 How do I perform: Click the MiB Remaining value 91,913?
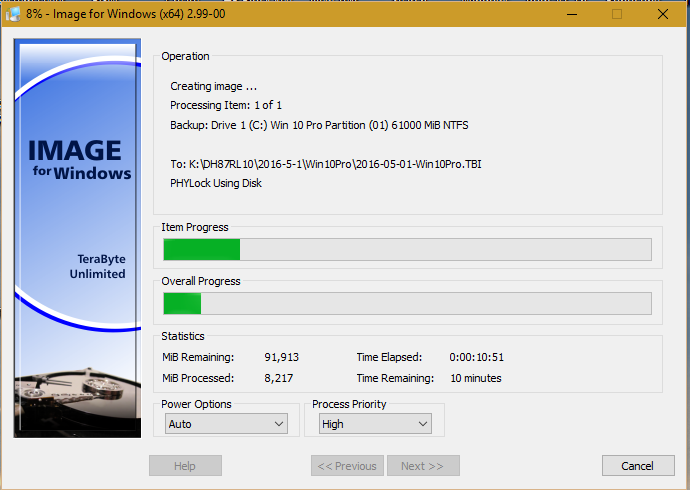tap(281, 357)
